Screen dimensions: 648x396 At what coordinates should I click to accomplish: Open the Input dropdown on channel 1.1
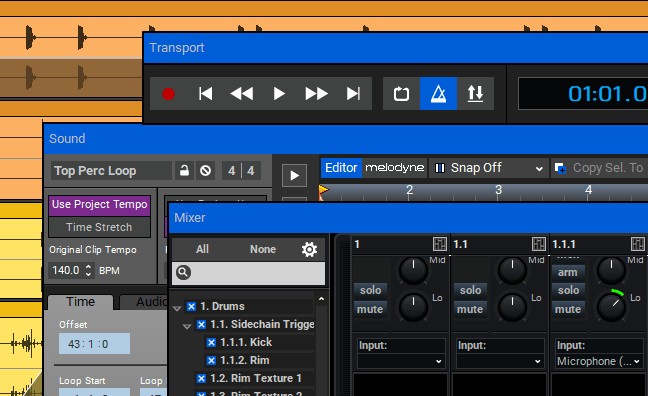pyautogui.click(x=500, y=361)
